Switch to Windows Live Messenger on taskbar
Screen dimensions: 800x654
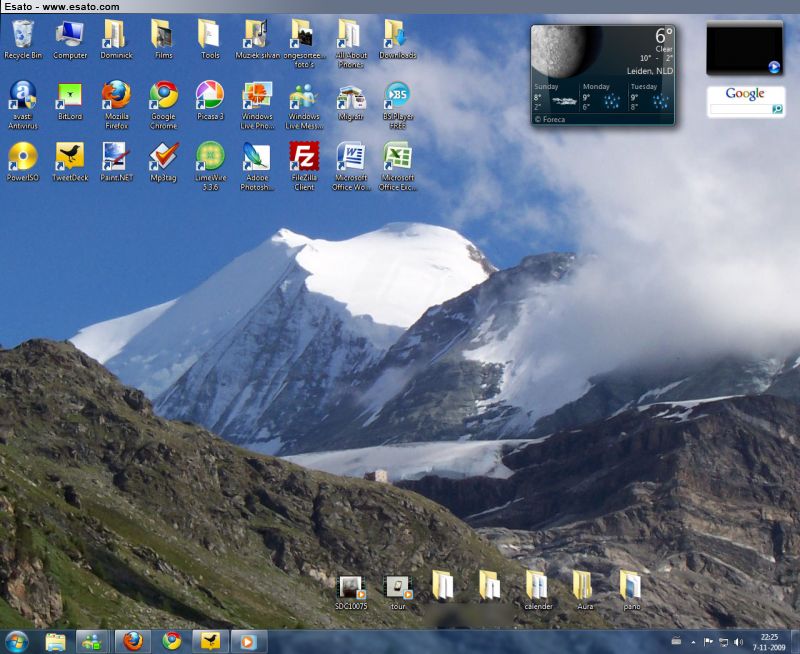tap(92, 642)
